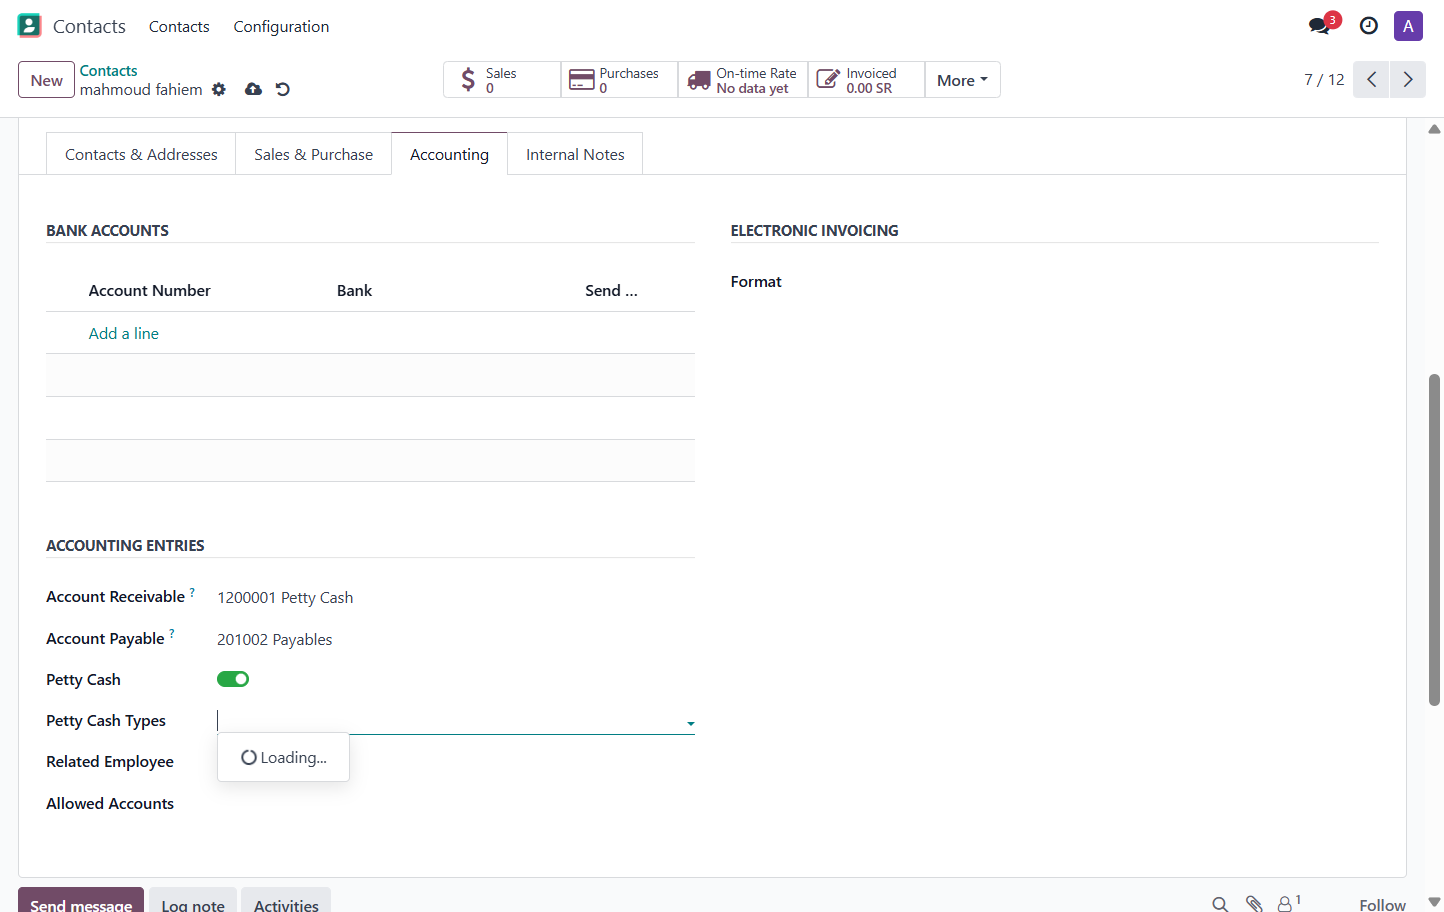Open the Configuration menu

point(281,27)
